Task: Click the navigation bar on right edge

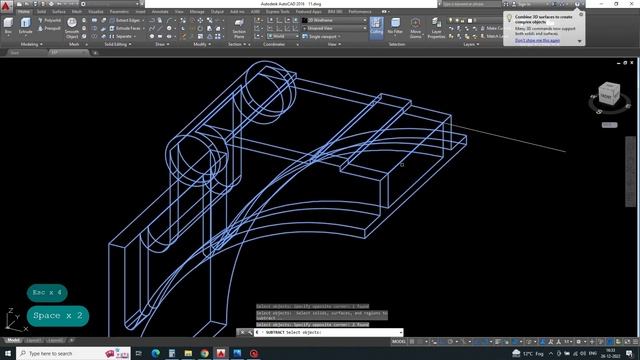Action: 630,171
